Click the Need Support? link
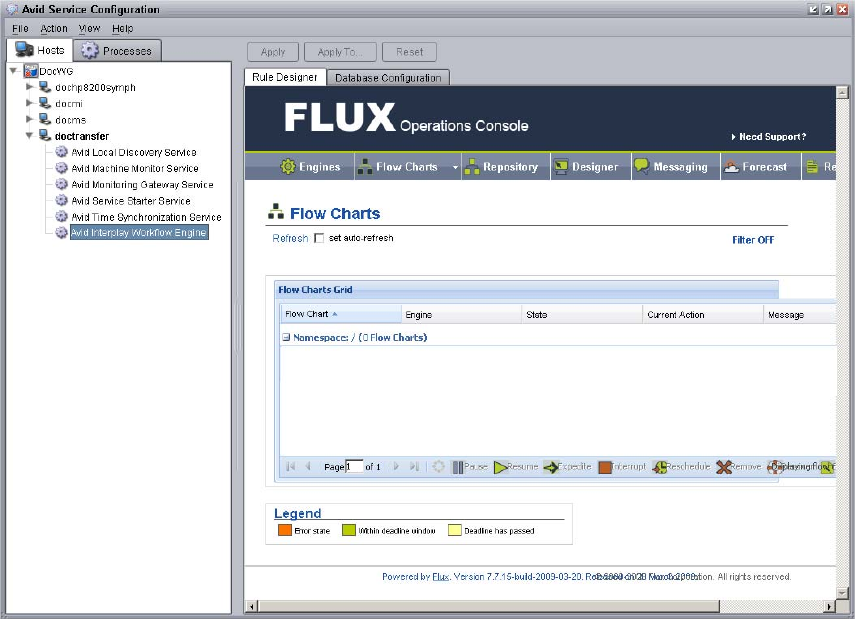The width and height of the screenshot is (855, 619). (x=769, y=137)
